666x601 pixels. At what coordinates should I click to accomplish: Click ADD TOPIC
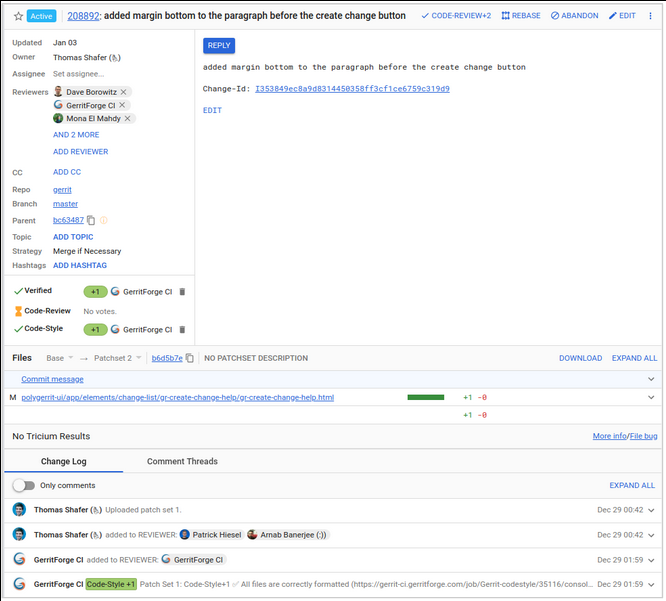(73, 237)
